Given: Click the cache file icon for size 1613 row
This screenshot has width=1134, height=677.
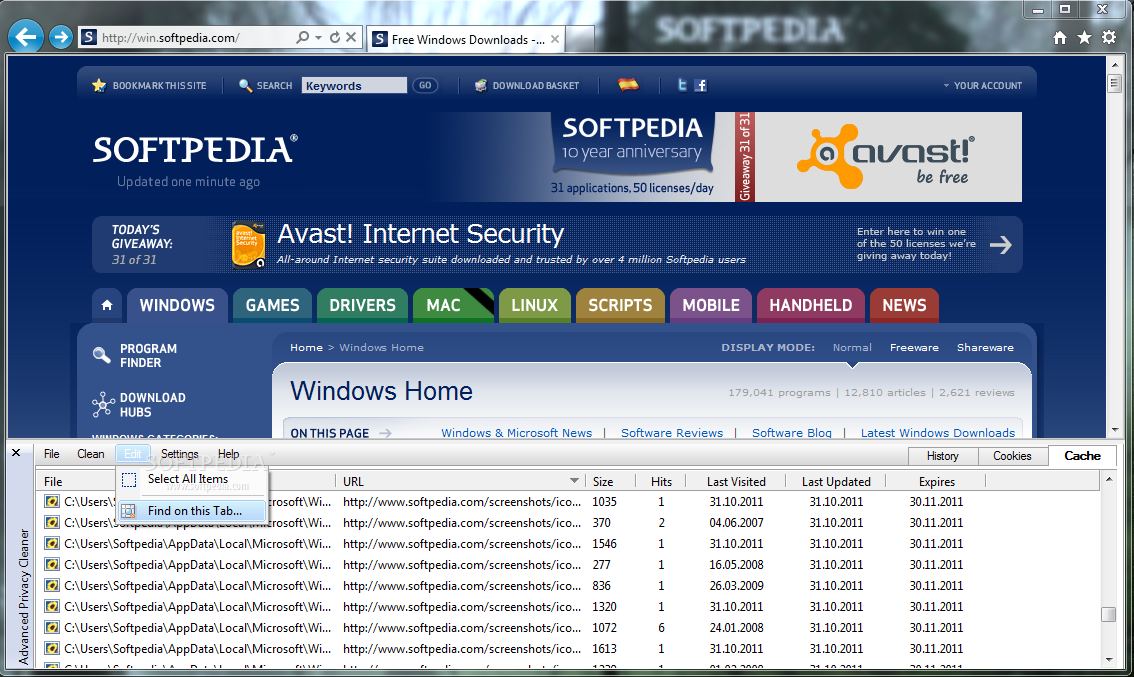Looking at the screenshot, I should click(51, 648).
